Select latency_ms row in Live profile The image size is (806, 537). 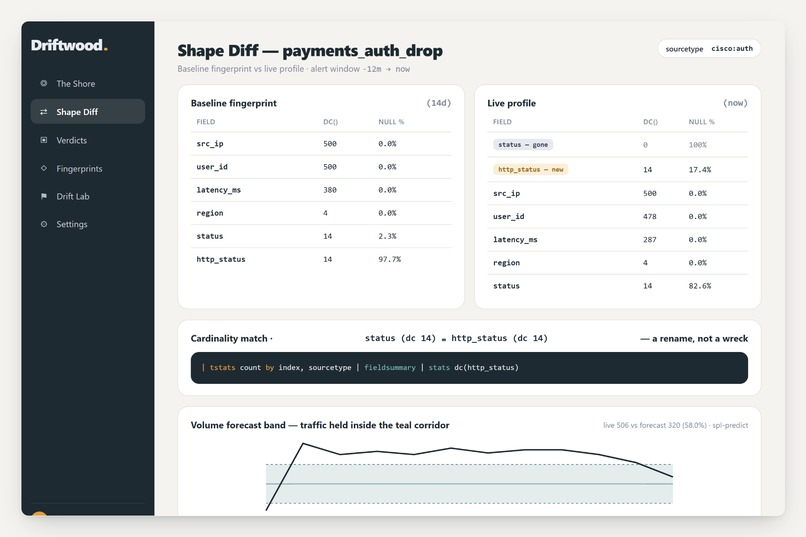tap(618, 240)
